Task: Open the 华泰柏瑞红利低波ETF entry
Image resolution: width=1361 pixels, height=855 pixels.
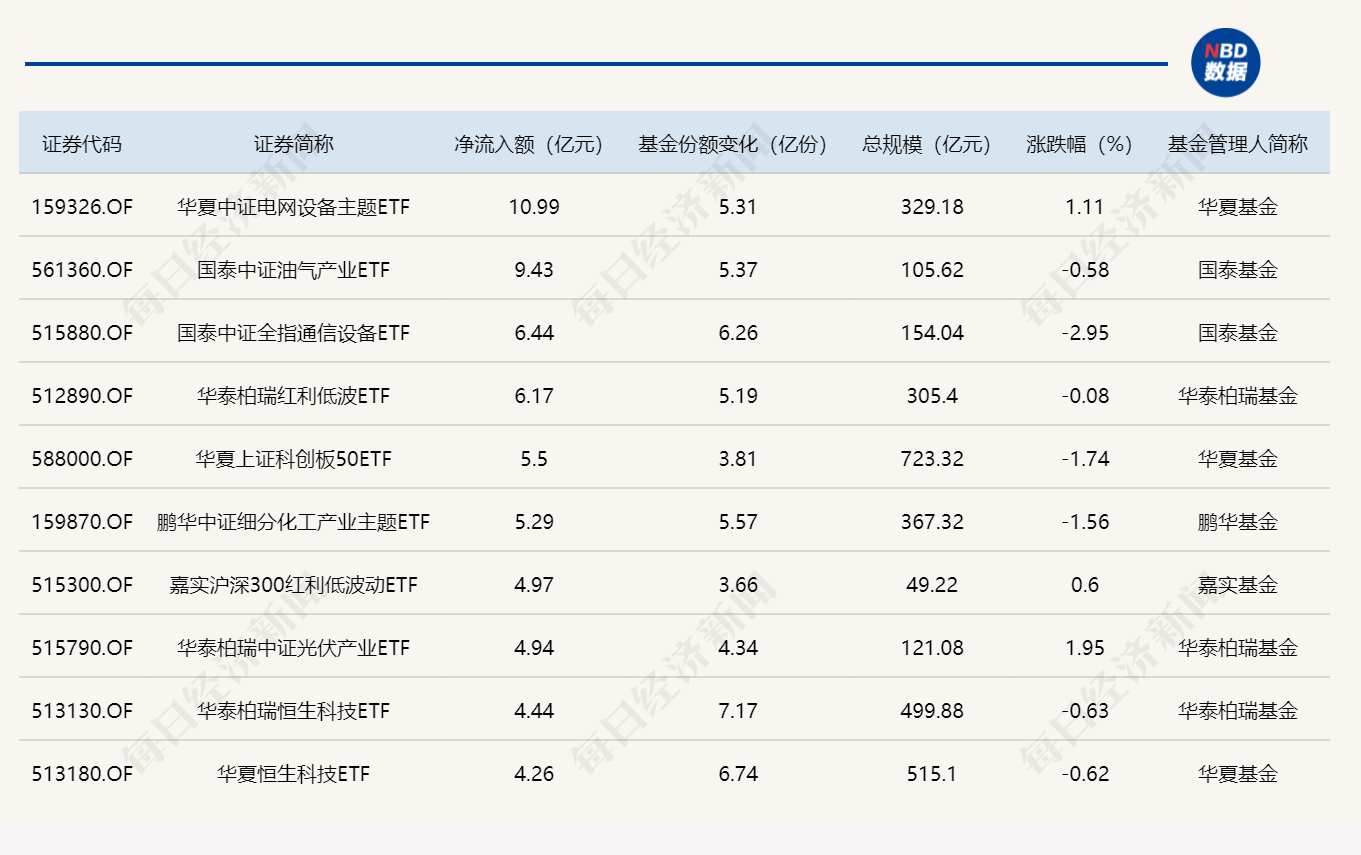Action: [293, 396]
